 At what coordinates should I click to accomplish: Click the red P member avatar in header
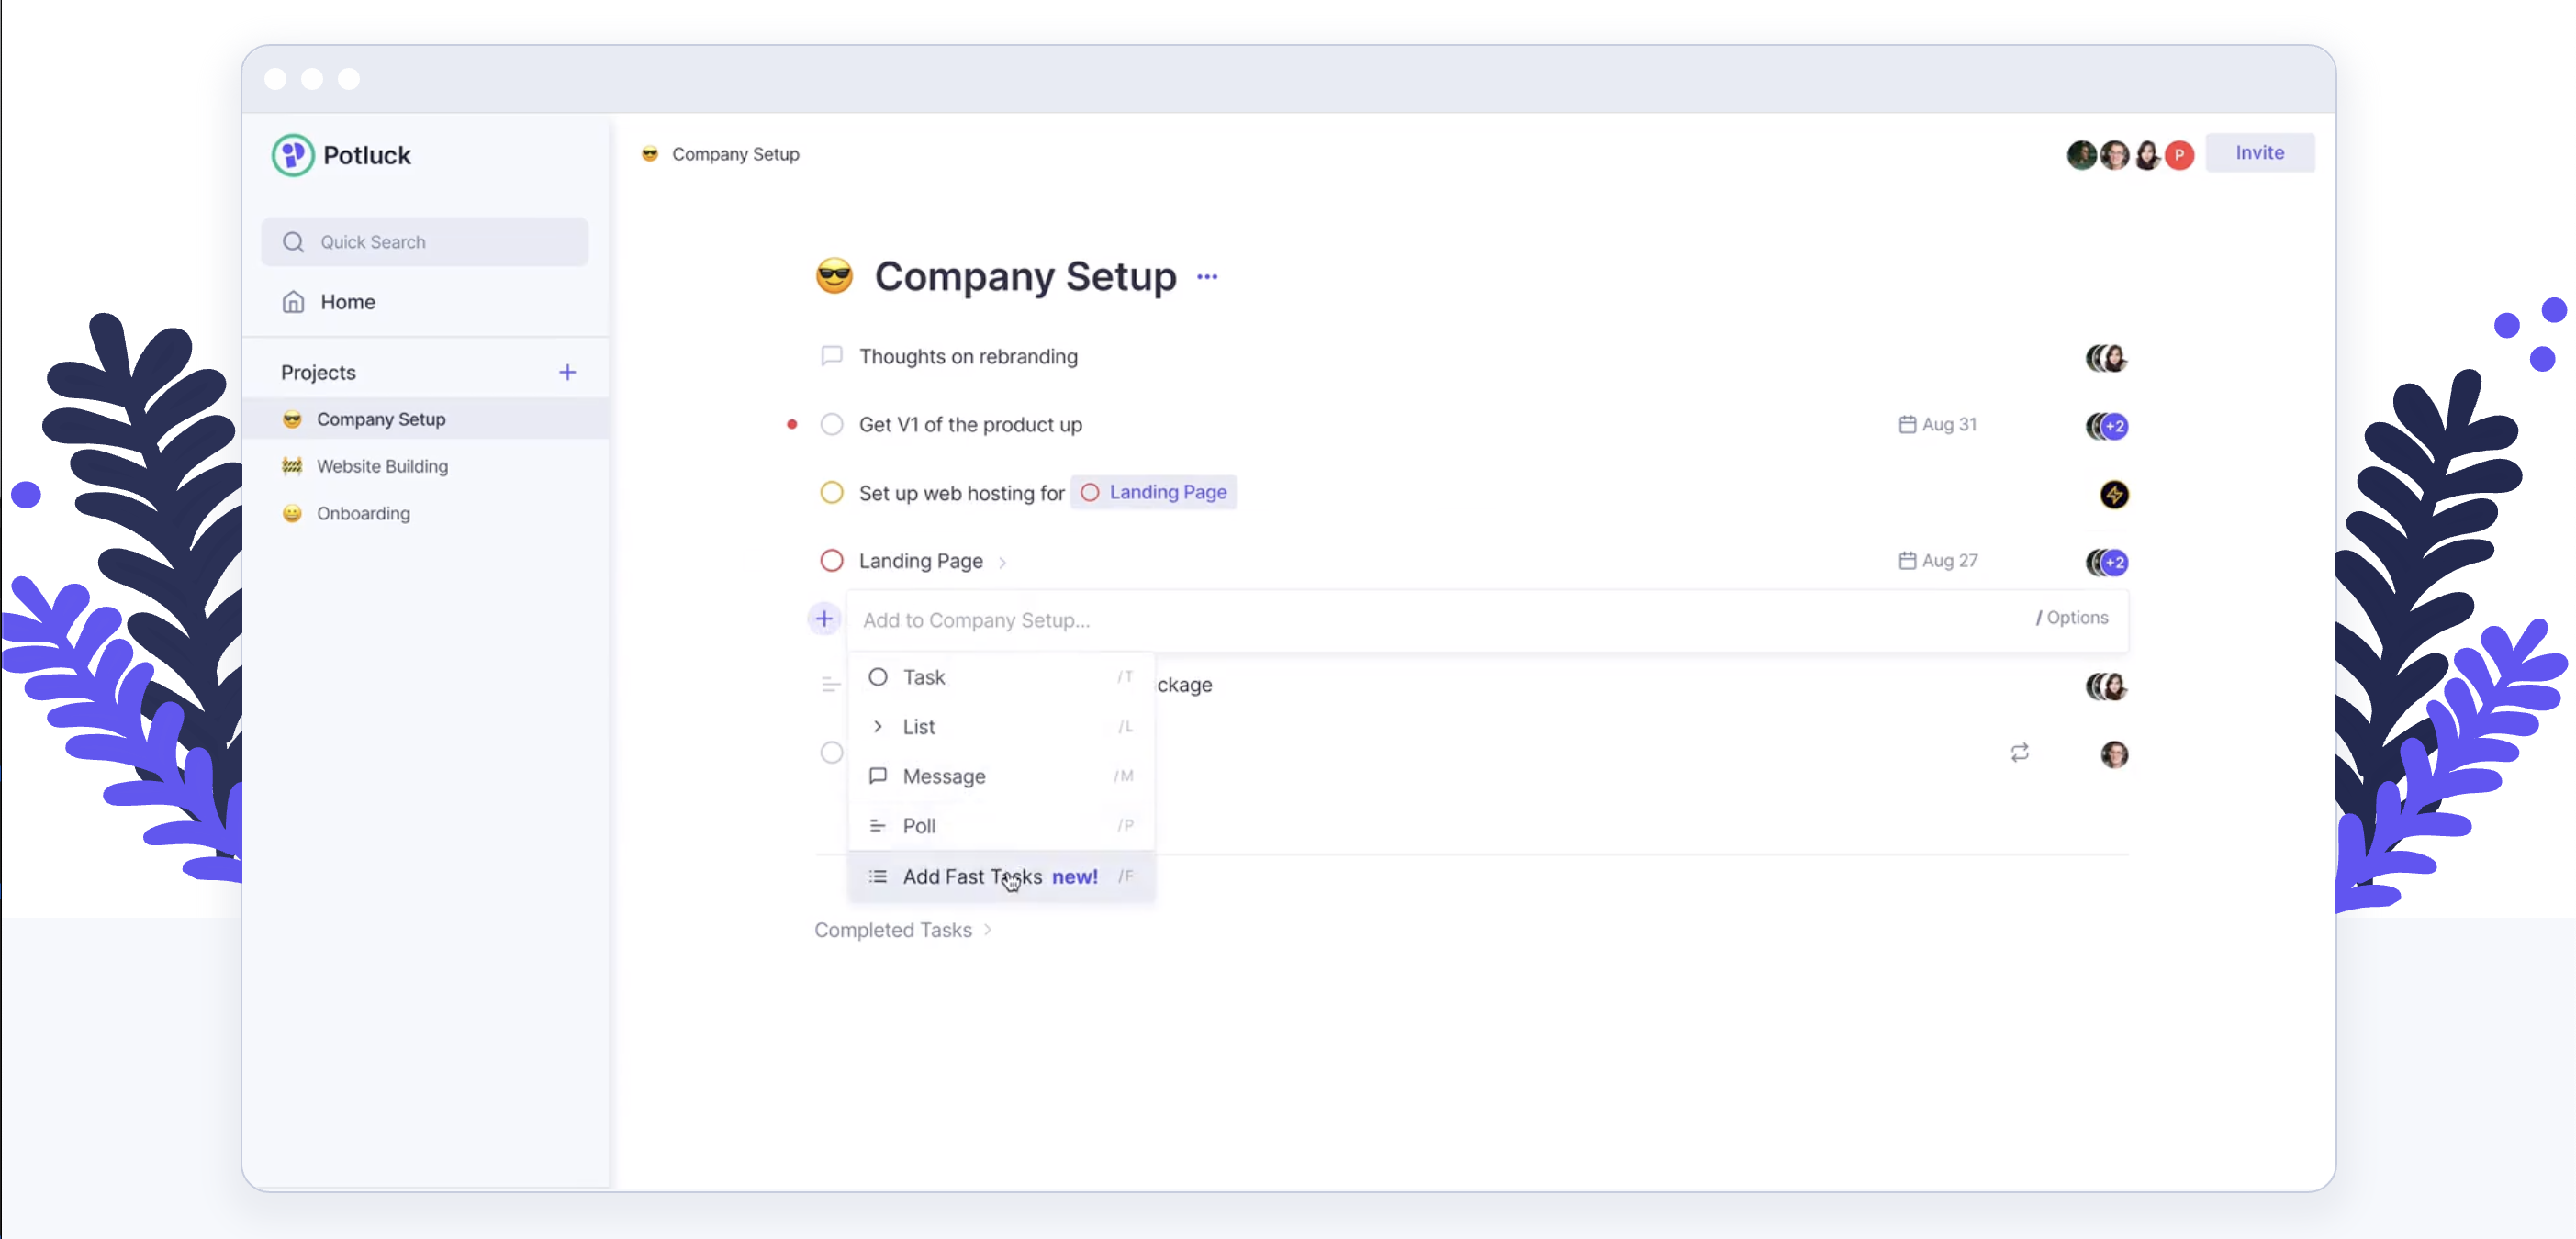click(x=2179, y=155)
